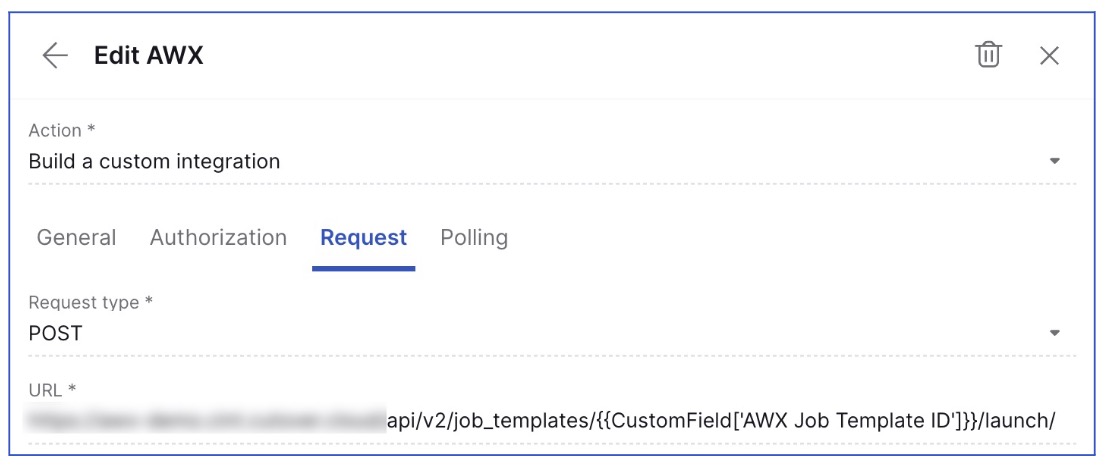Switch to the Polling tab

(x=474, y=238)
